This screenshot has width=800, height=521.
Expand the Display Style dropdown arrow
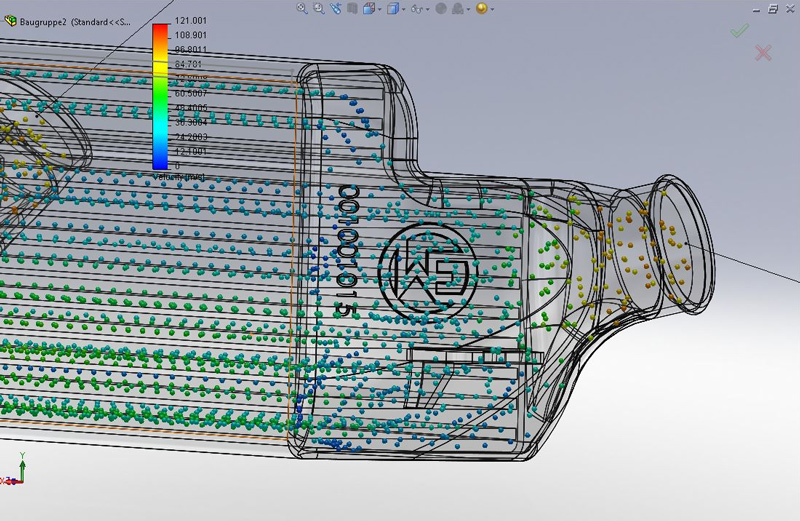[403, 9]
